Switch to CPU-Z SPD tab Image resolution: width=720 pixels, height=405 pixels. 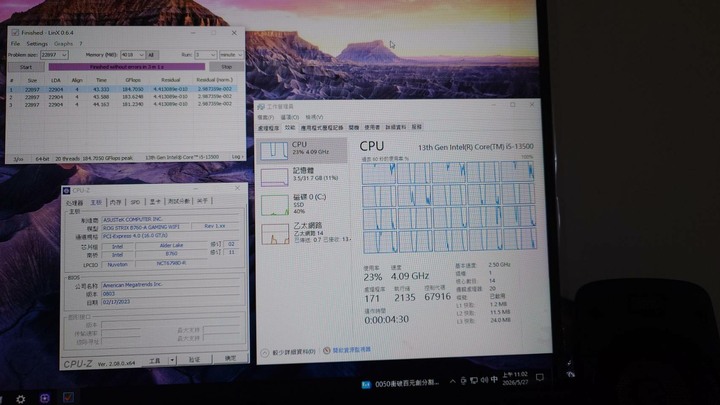(135, 202)
